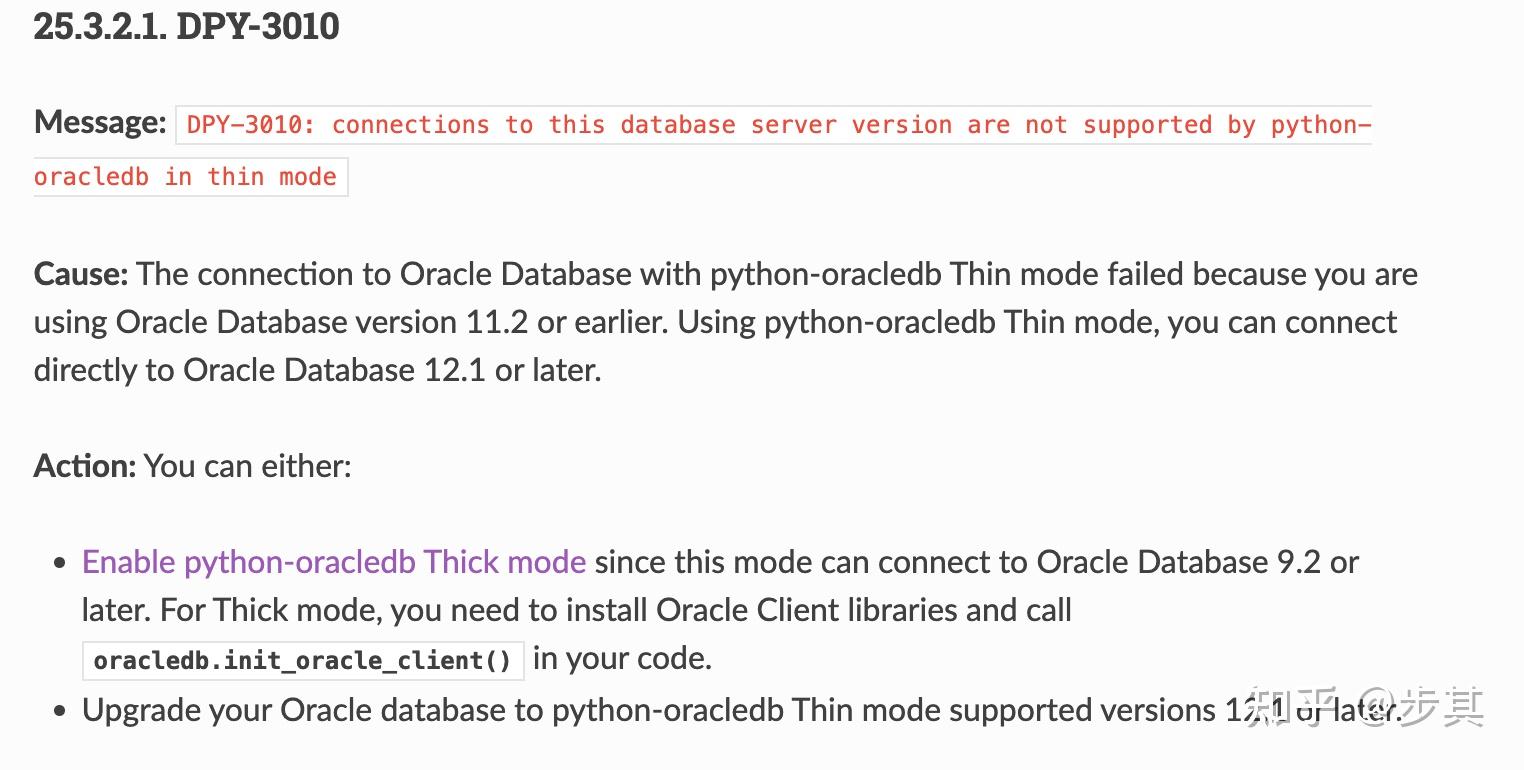This screenshot has width=1524, height=770.
Task: Select the bold Message: label
Action: [x=100, y=123]
